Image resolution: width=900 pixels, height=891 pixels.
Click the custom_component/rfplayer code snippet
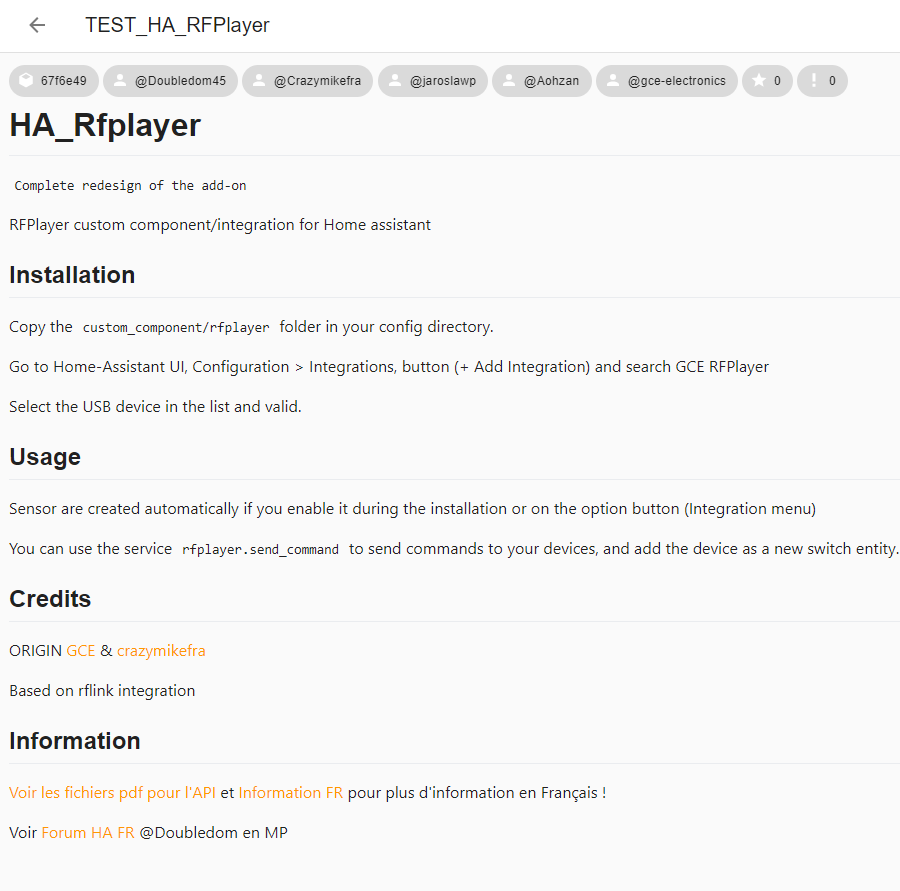176,327
